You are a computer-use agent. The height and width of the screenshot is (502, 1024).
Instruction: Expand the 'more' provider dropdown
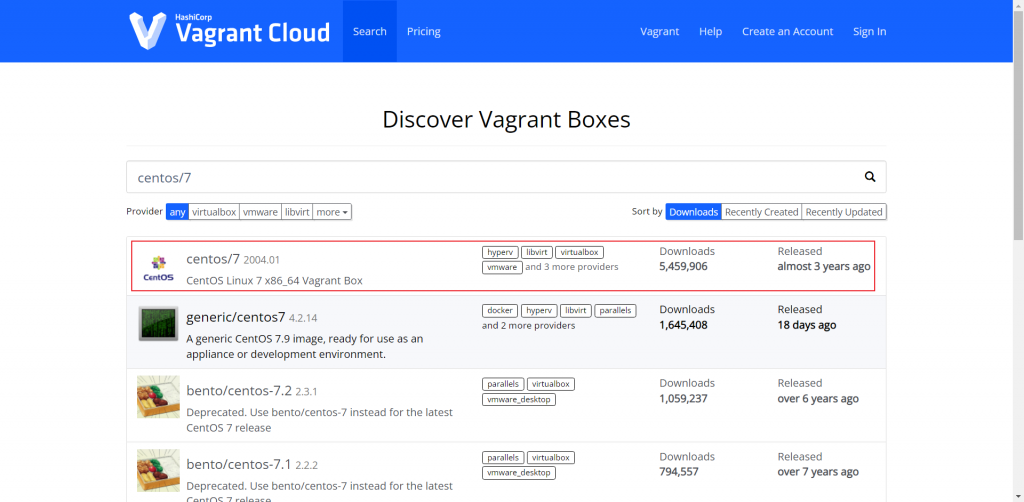coord(332,212)
